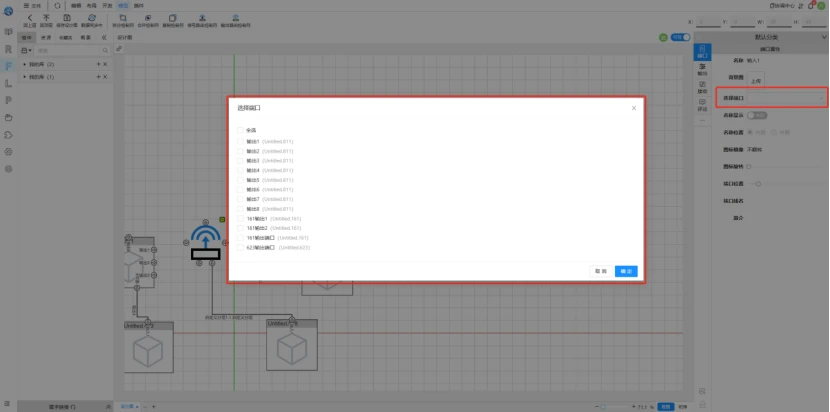Click the 复制 copy icon in toolbar
830x412 pixels.
173,18
